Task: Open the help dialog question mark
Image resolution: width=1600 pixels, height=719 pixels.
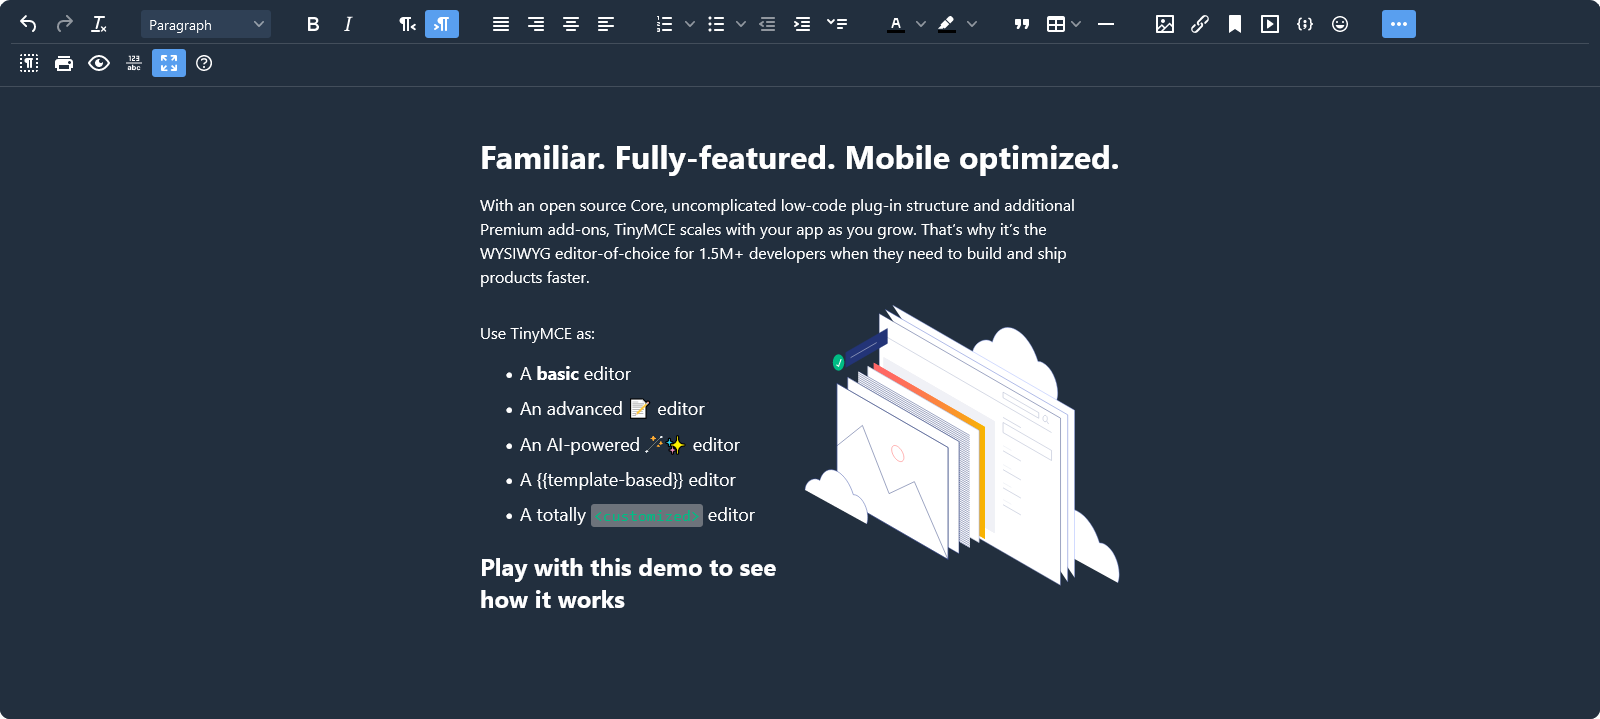Action: (x=204, y=63)
